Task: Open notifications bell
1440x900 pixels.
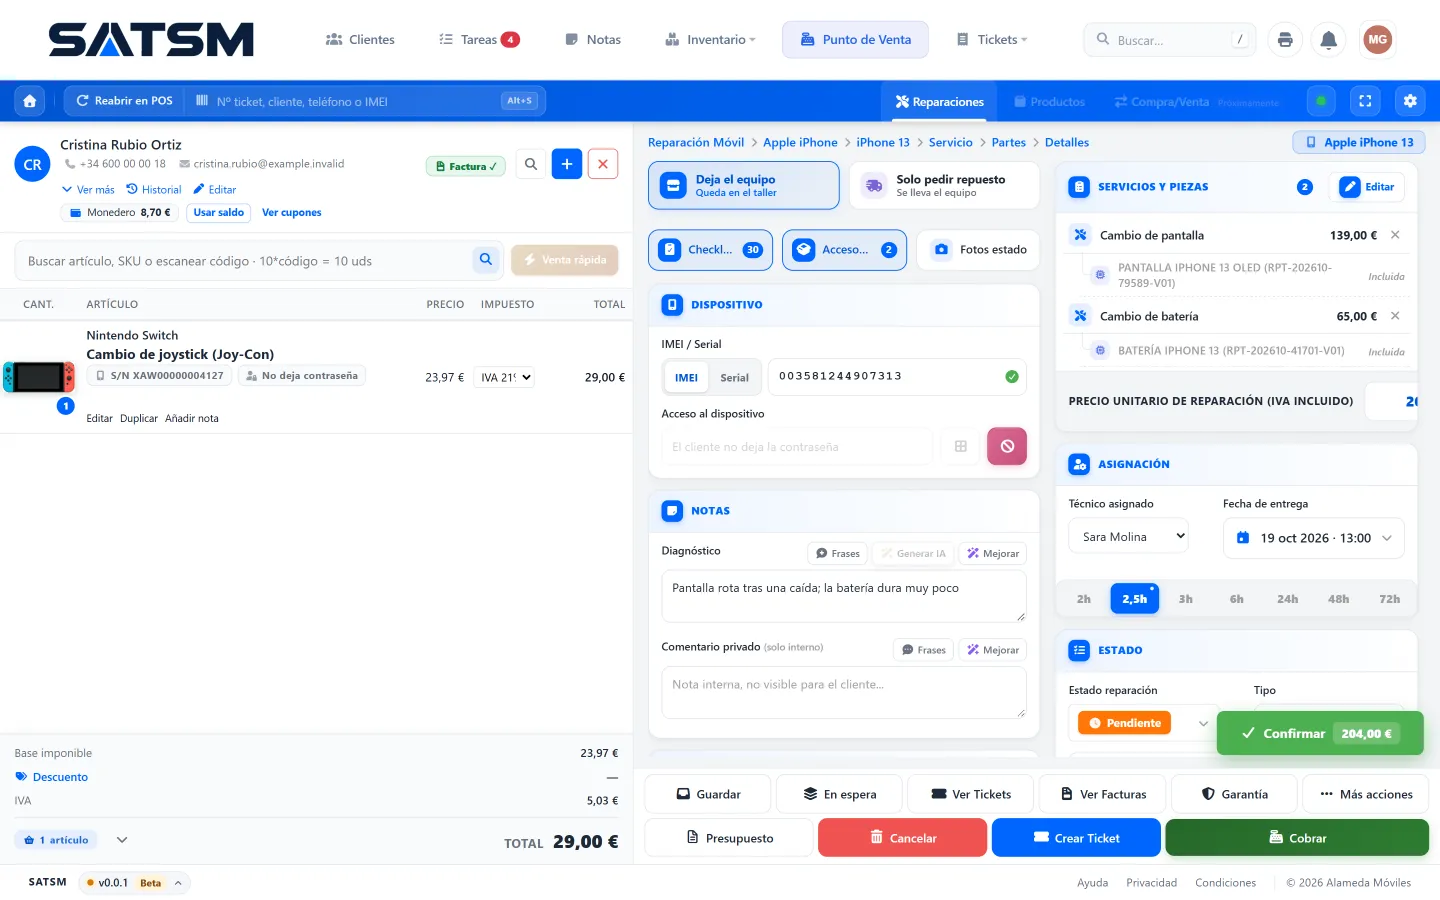Action: (x=1329, y=40)
